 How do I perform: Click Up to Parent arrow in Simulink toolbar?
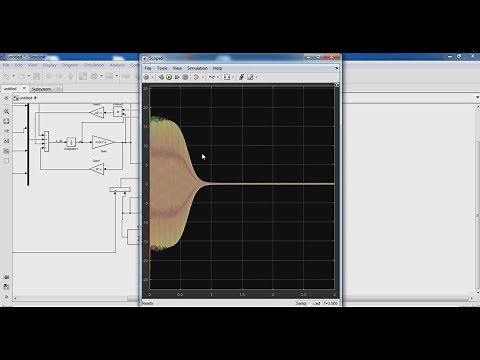71,76
